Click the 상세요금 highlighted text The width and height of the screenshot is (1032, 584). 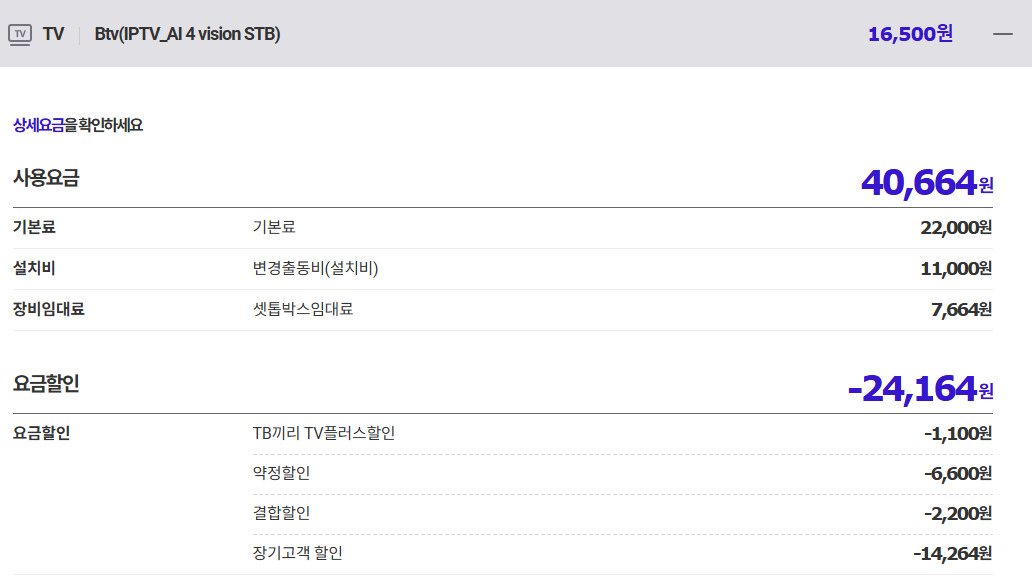coord(38,125)
